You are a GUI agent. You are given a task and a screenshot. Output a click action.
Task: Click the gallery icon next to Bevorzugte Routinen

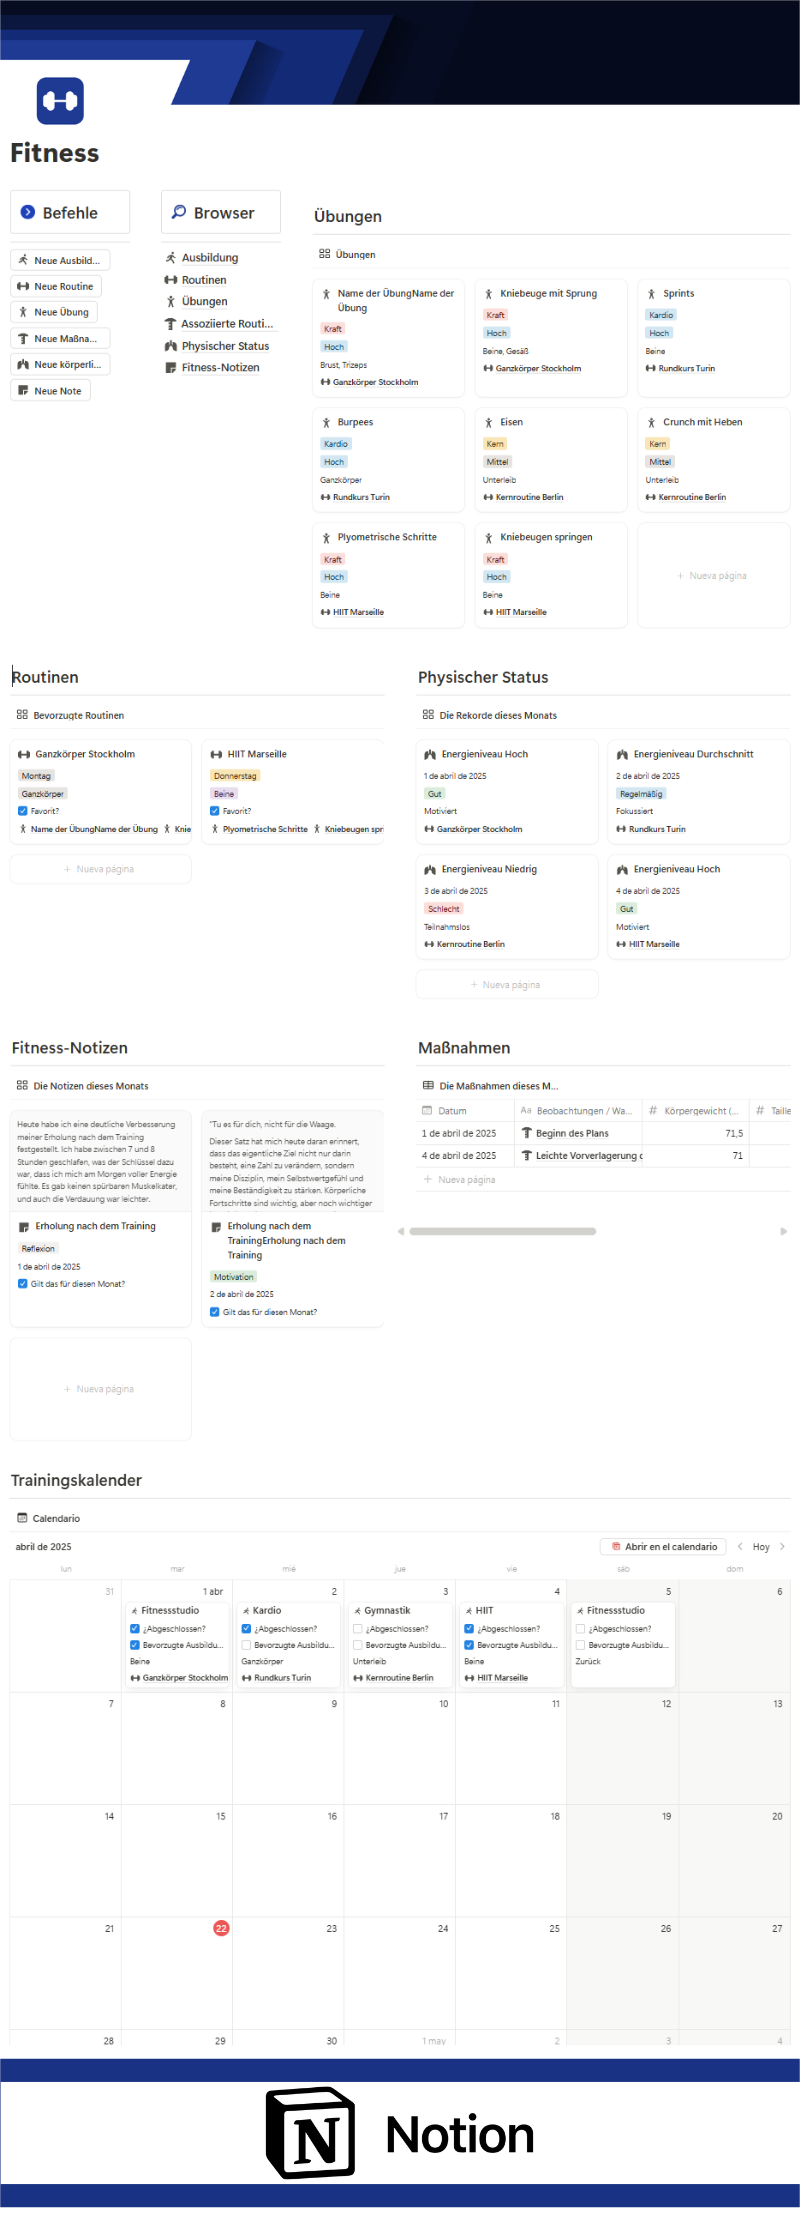pyautogui.click(x=22, y=715)
